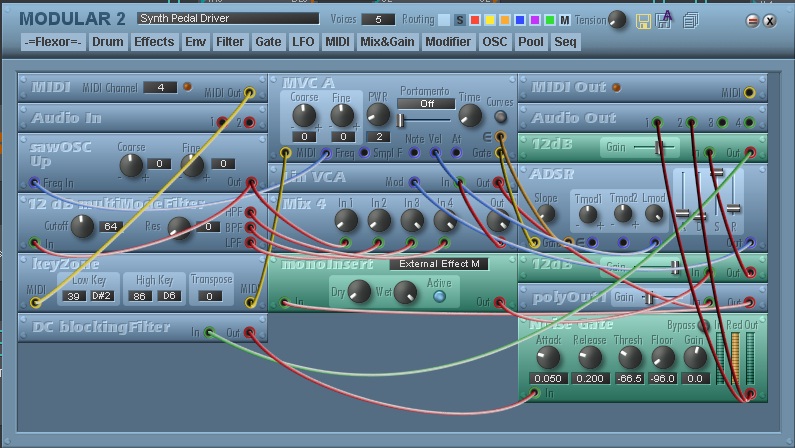Viewport: 795px width, 448px height.
Task: Click the Lin VCA Mod jack
Action: click(x=414, y=182)
